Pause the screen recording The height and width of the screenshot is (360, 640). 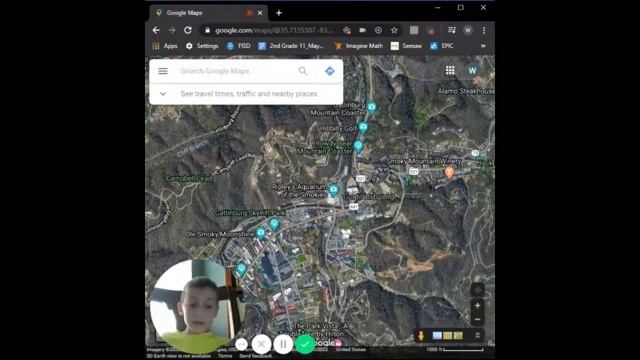283,344
